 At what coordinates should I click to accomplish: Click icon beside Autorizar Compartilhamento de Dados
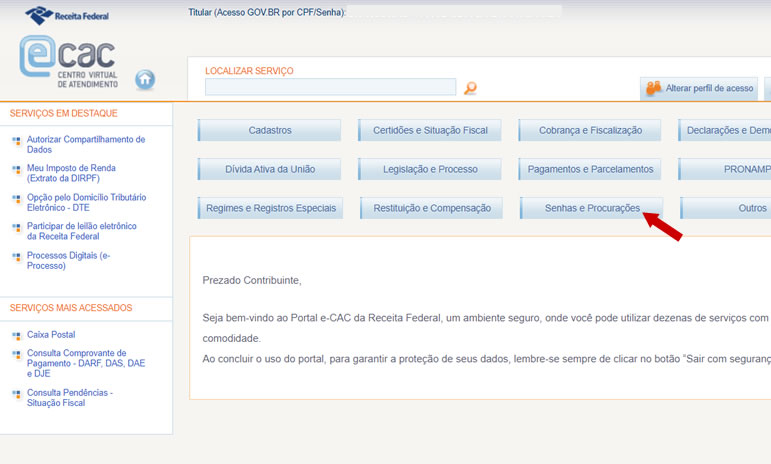click(x=16, y=141)
